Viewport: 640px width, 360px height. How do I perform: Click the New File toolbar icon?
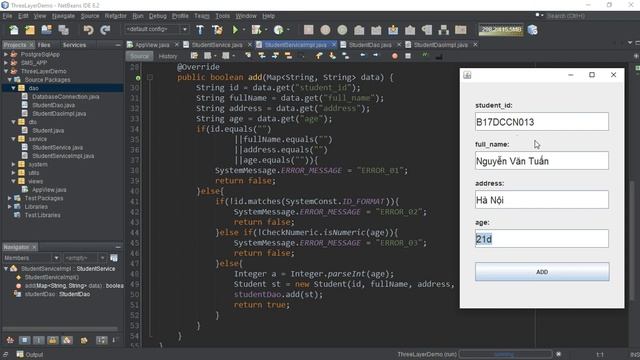coord(13,30)
